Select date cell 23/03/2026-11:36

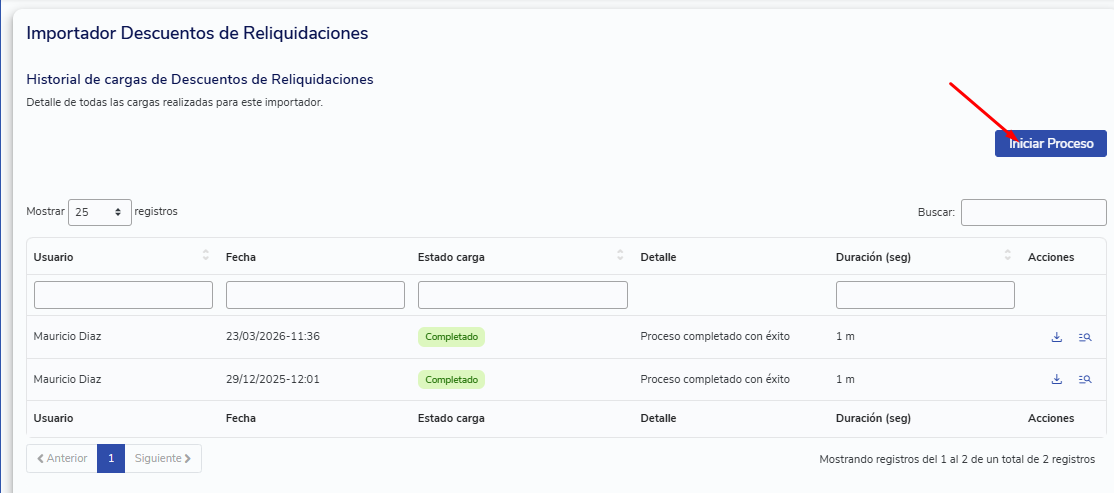(x=273, y=336)
